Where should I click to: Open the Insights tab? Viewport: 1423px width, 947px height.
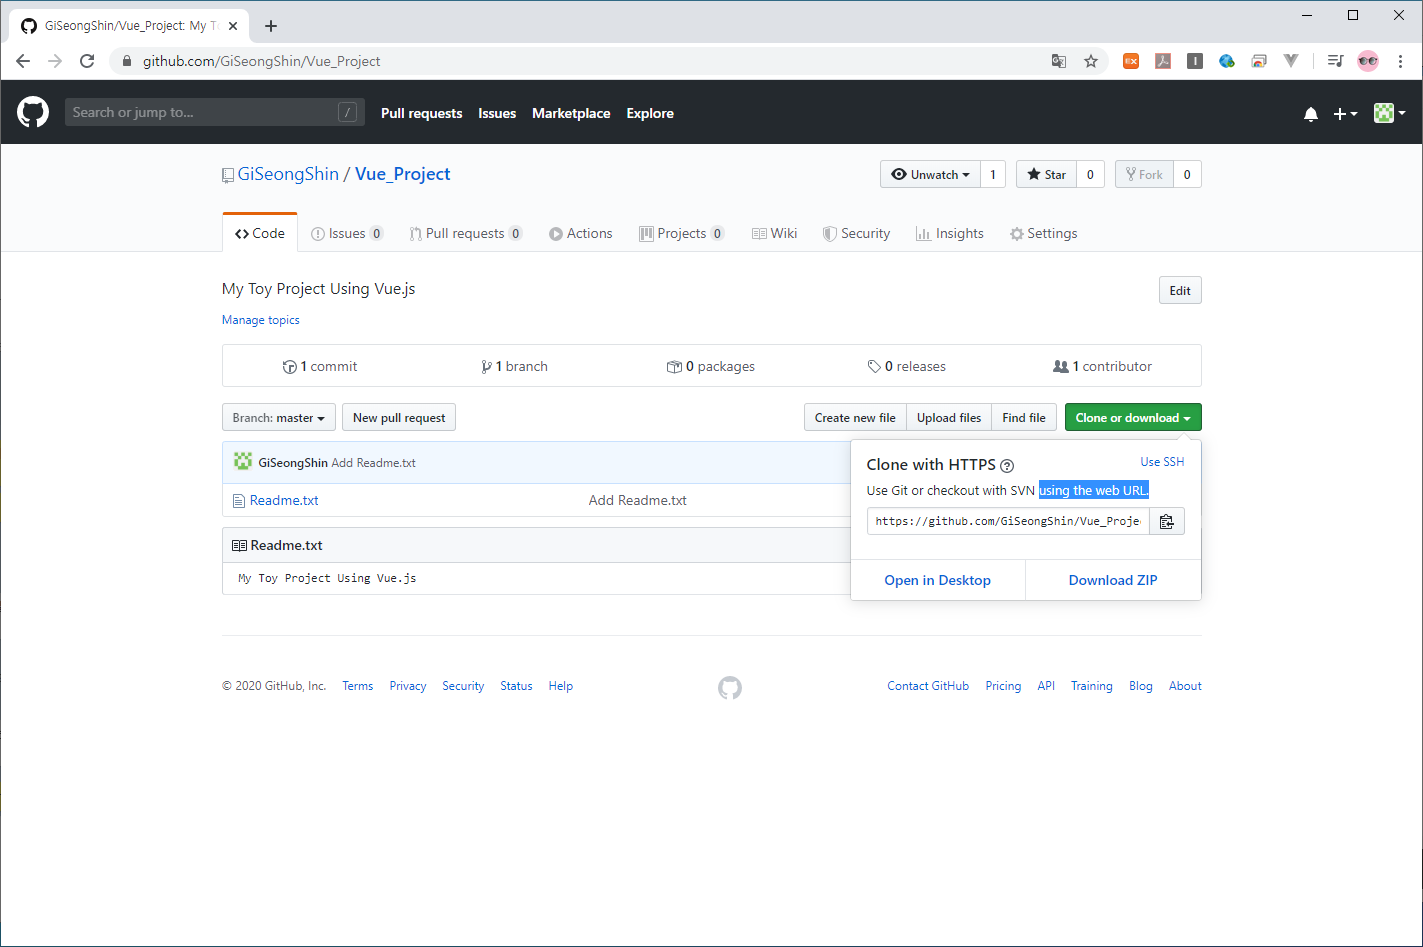pyautogui.click(x=950, y=233)
